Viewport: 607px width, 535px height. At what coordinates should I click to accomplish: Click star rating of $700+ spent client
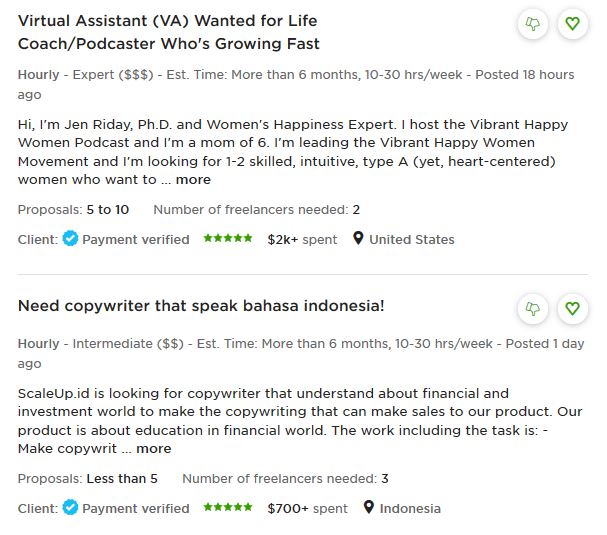pos(228,508)
